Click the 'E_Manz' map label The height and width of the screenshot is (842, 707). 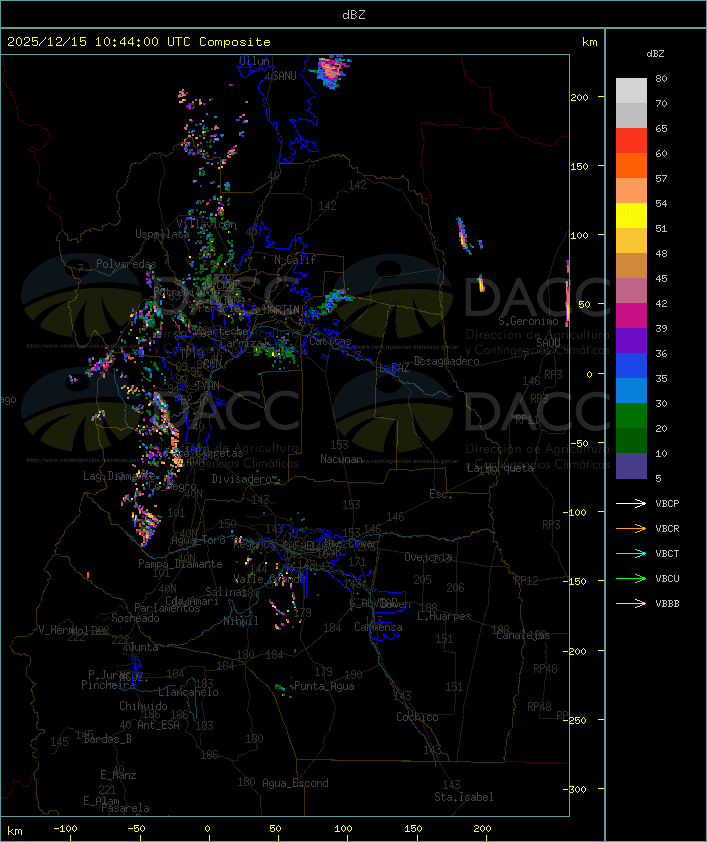coord(118,775)
